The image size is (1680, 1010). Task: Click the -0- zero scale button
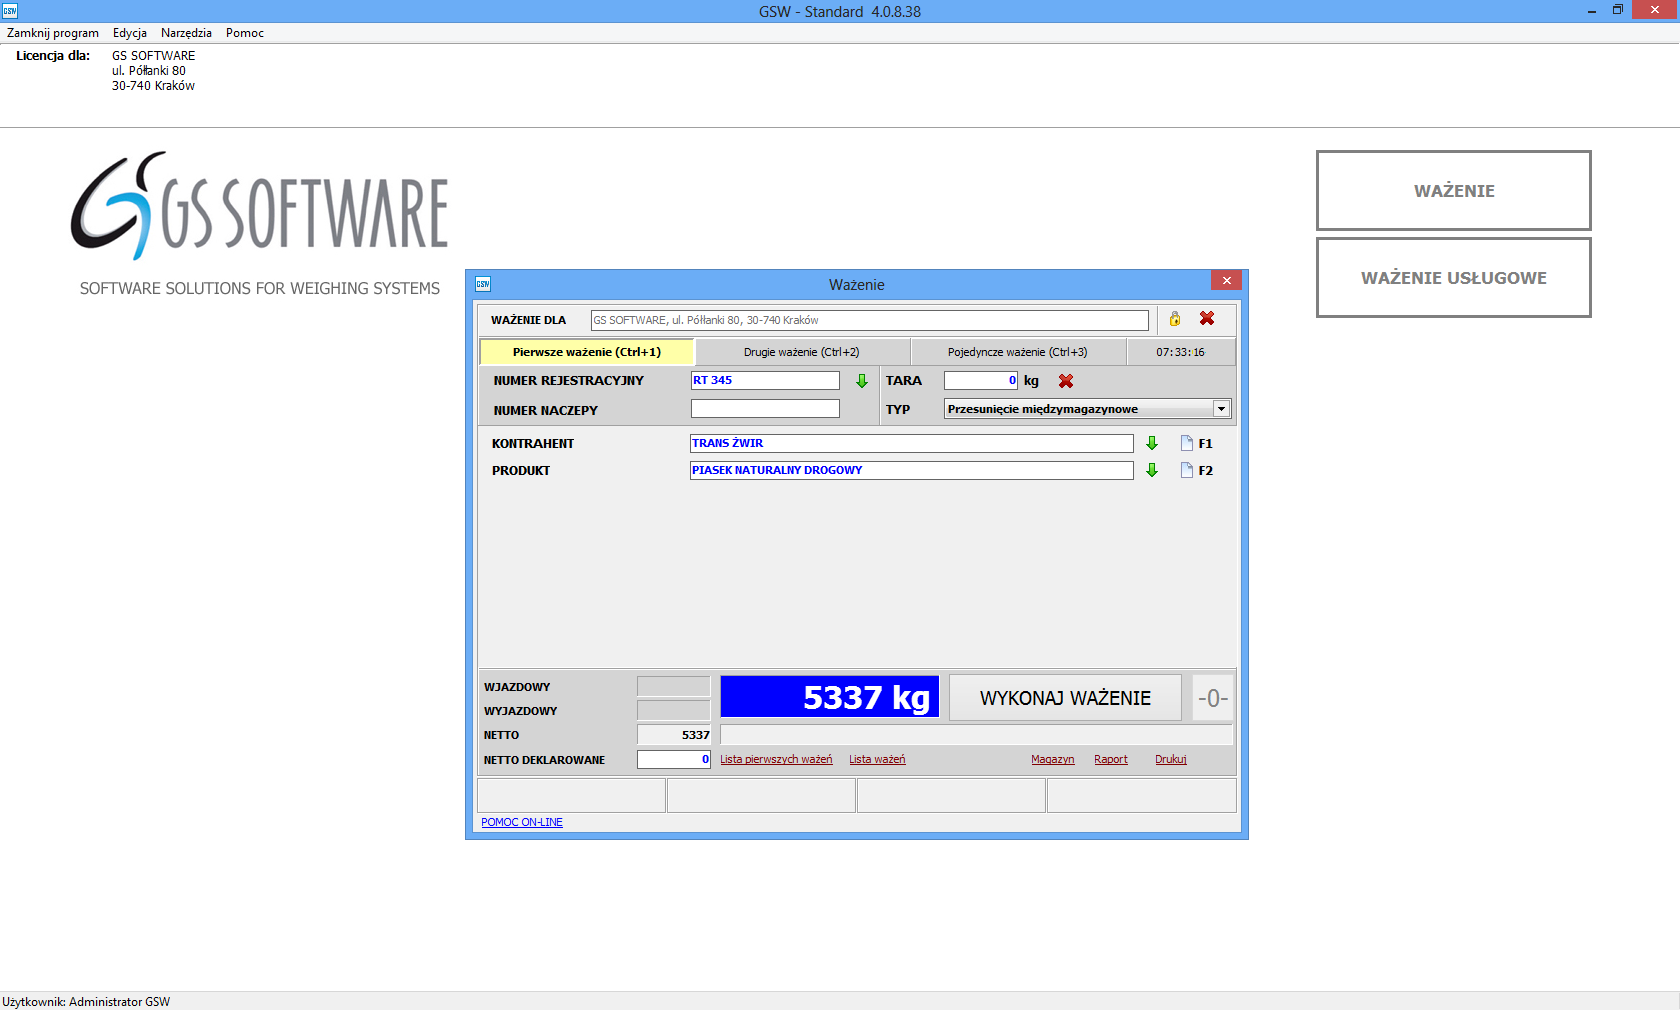[x=1212, y=698]
